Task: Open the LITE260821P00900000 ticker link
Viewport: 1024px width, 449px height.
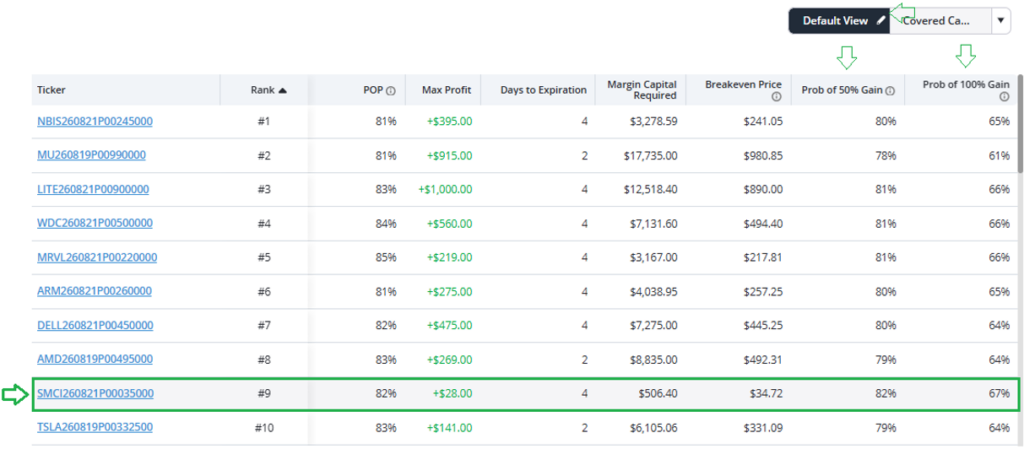Action: [x=93, y=189]
